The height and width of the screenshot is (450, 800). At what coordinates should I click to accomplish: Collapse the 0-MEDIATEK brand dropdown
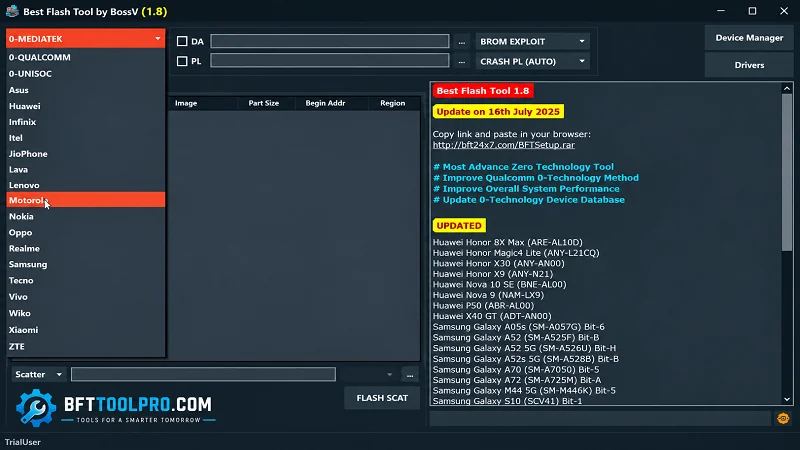click(85, 39)
